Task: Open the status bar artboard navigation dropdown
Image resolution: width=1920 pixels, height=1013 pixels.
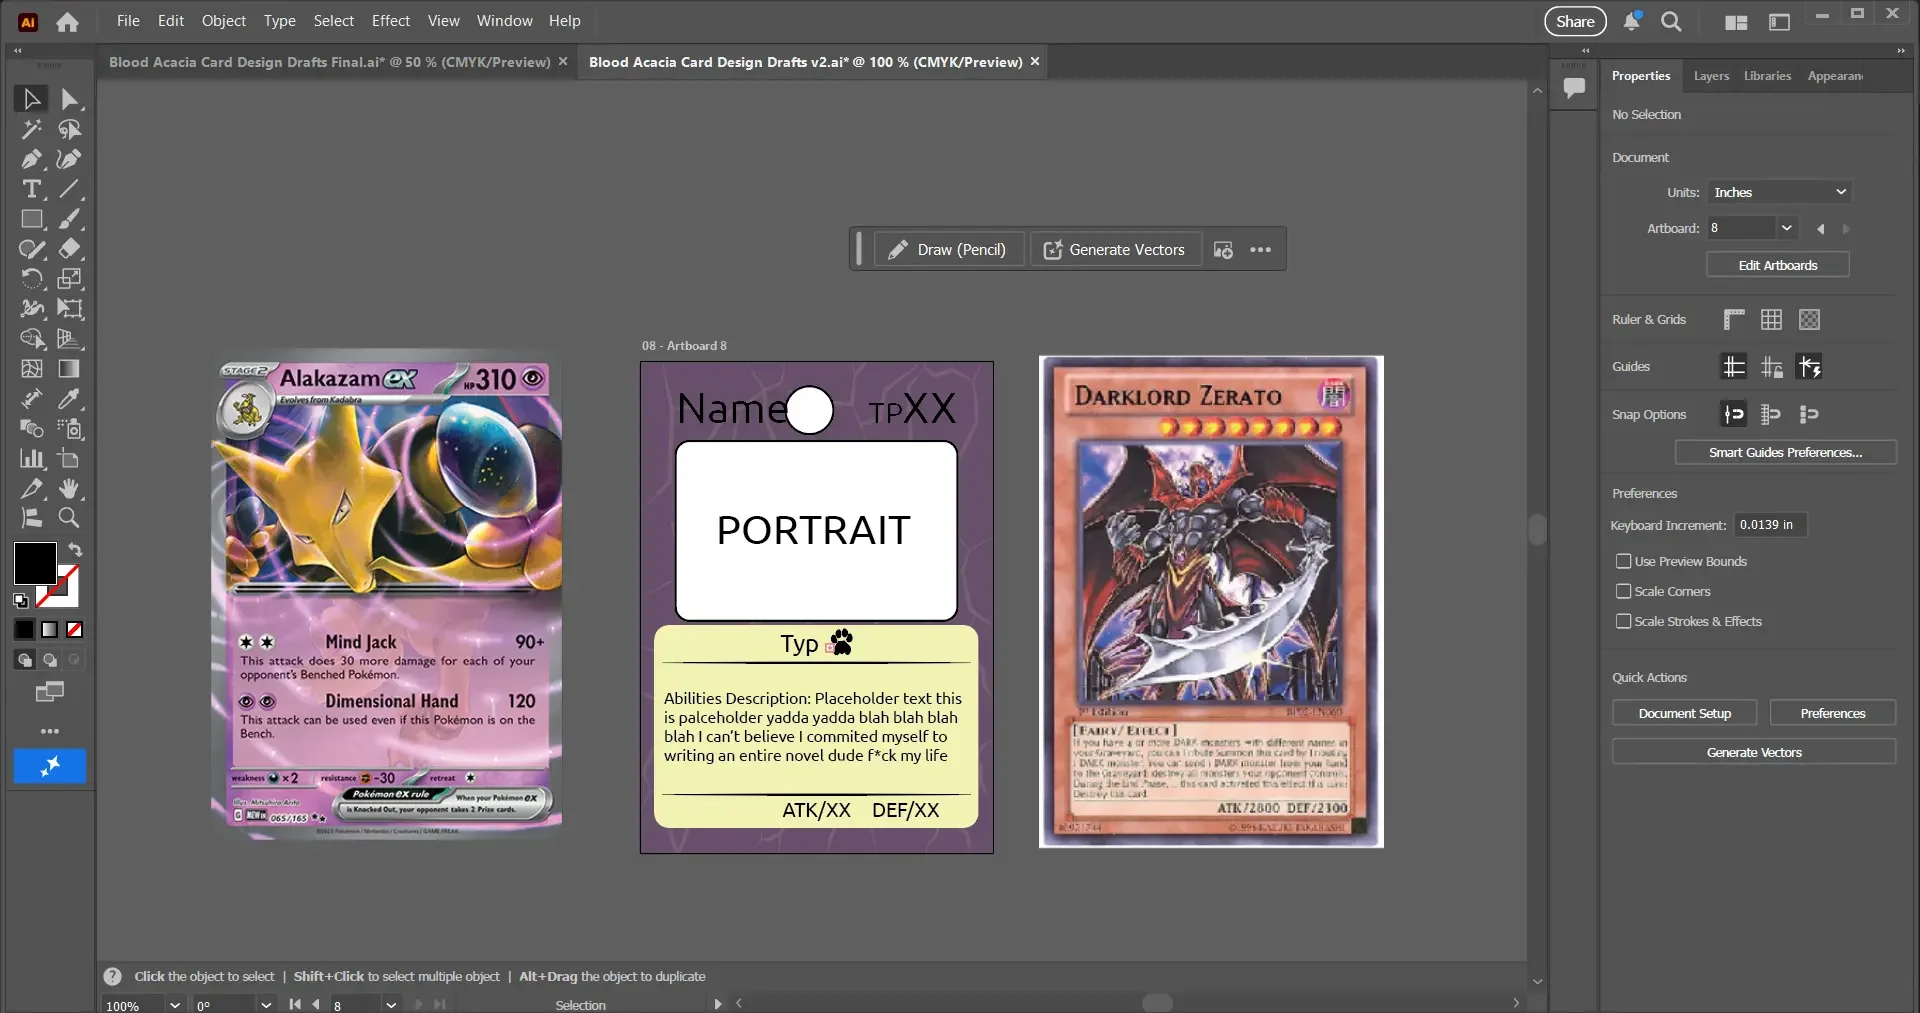Action: click(x=391, y=1005)
